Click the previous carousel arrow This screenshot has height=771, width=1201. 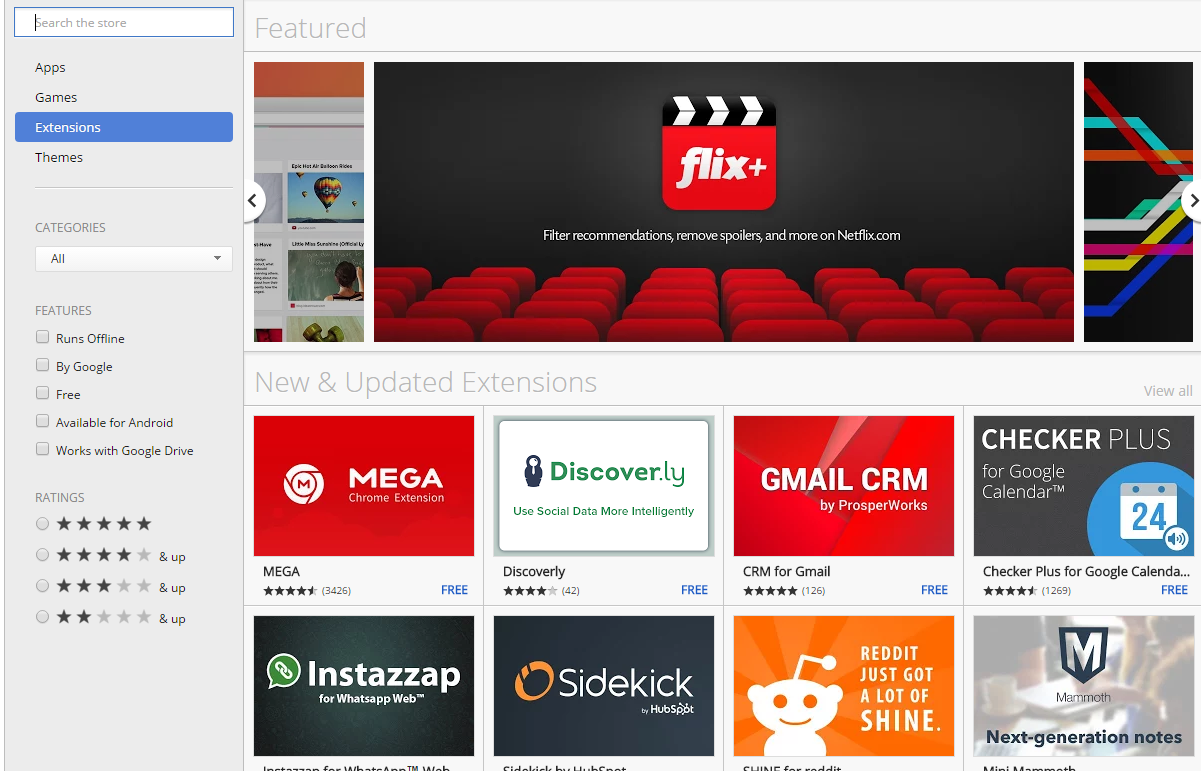point(254,201)
